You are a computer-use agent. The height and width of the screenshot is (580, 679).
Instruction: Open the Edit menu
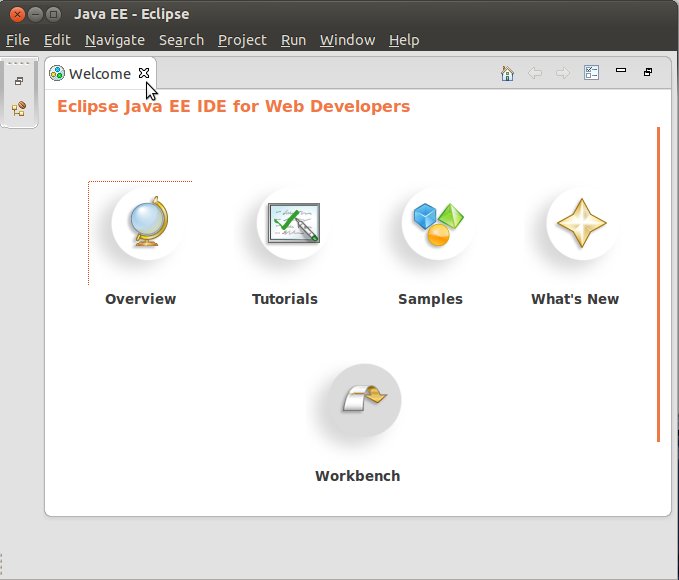[57, 40]
